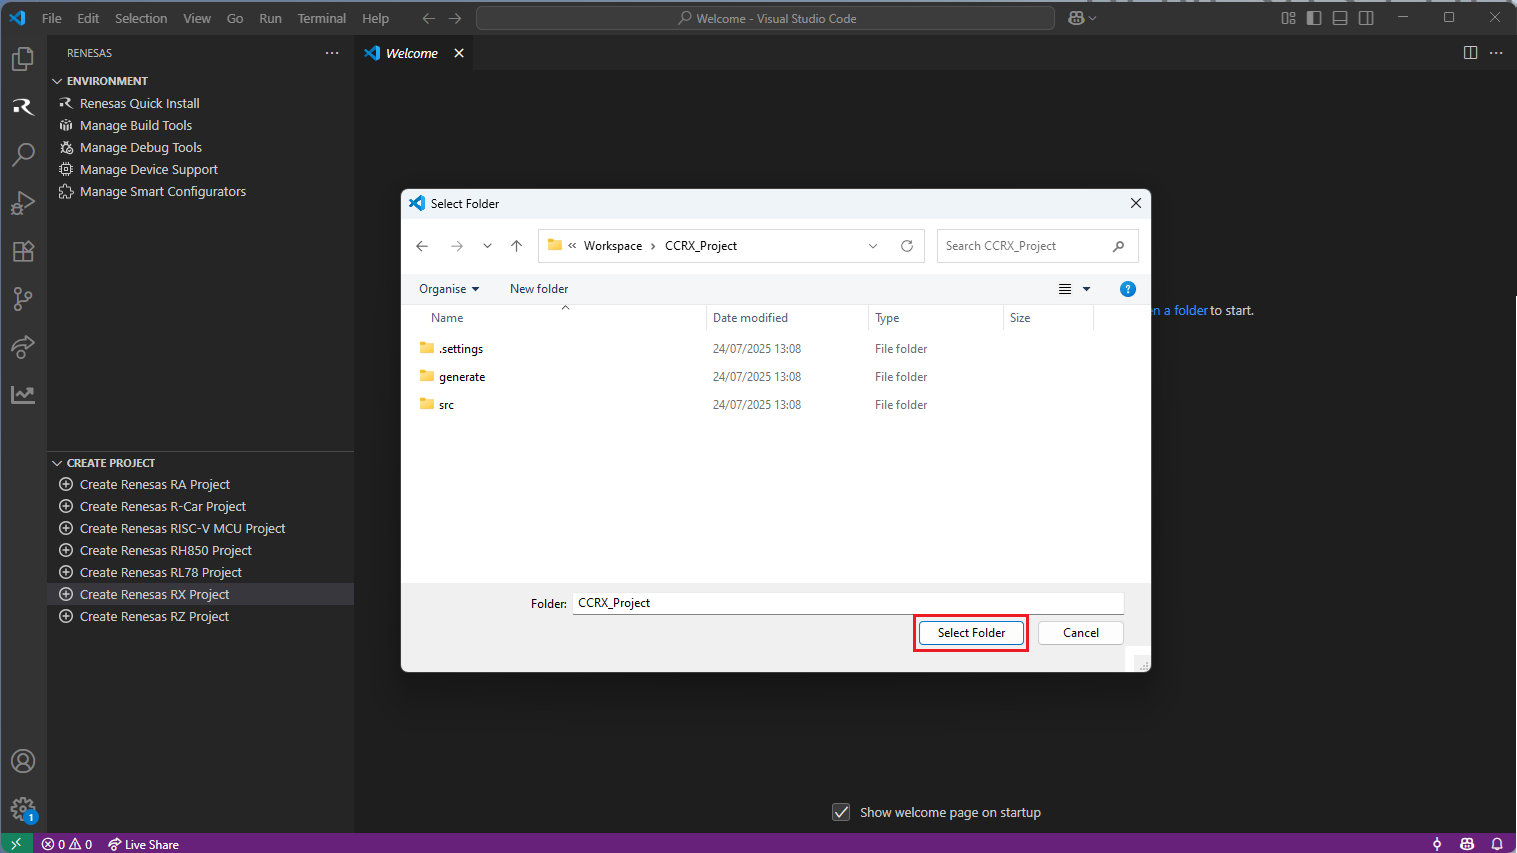1517x853 pixels.
Task: Click New folder in dialog toolbar
Action: point(539,289)
